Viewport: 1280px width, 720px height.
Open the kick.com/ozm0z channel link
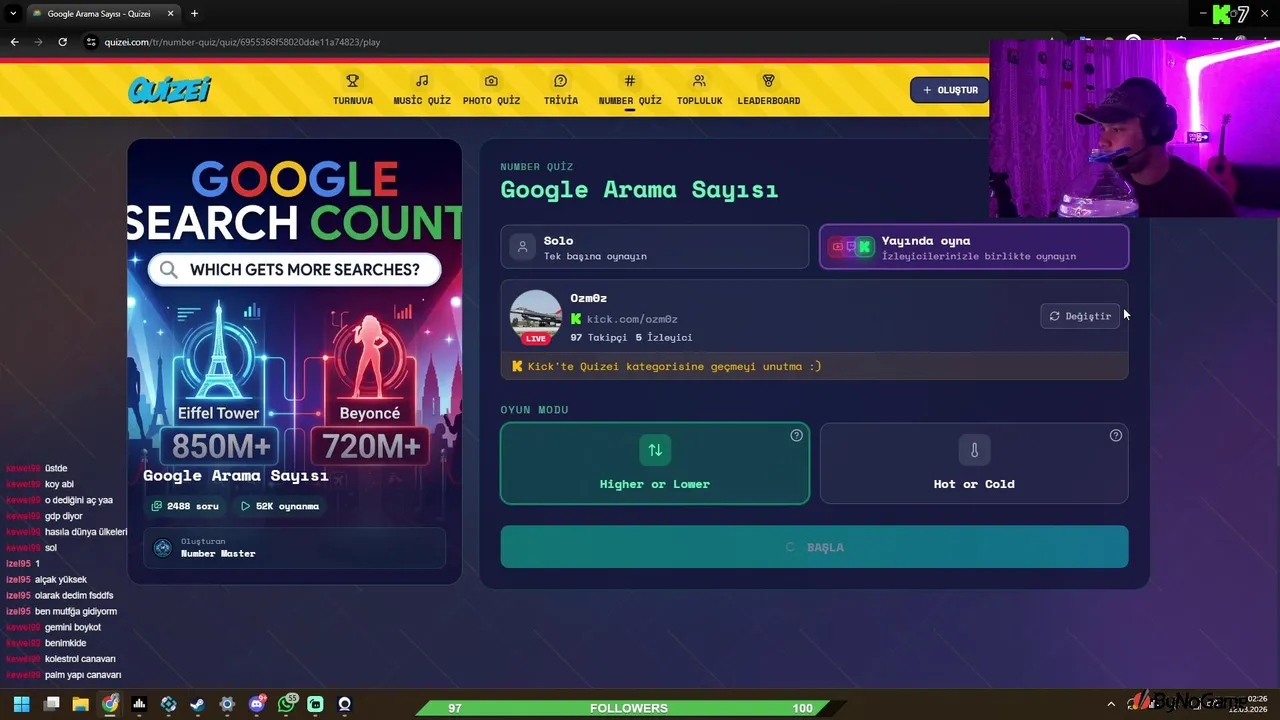[x=632, y=319]
